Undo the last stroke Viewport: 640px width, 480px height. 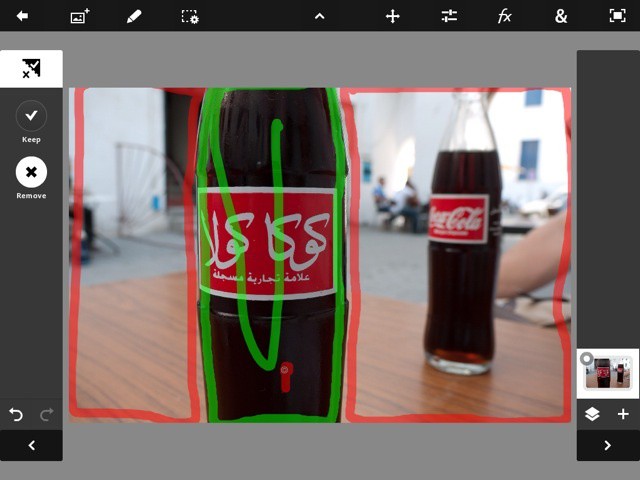click(x=16, y=414)
